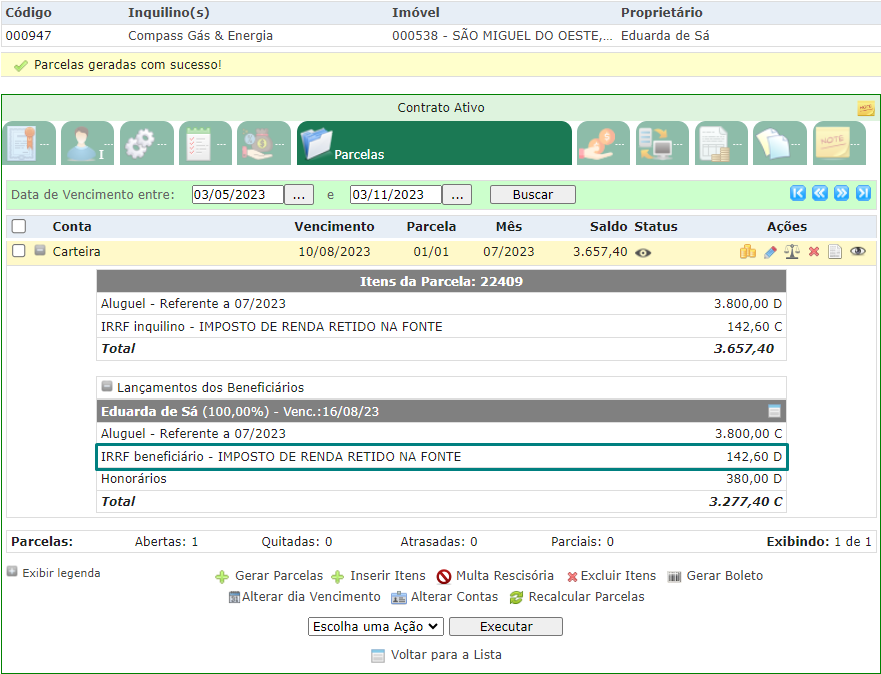881x674 pixels.
Task: Click Carteira balance value 3.657,40
Action: pos(600,252)
